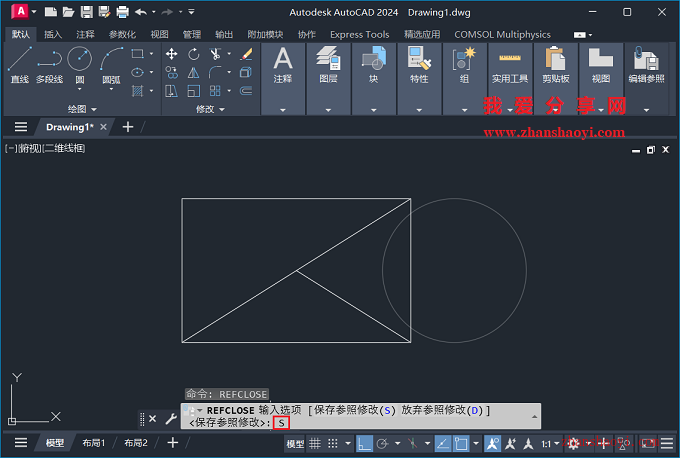Click the 保存参照修改(S) command option

pyautogui.click(x=355, y=410)
